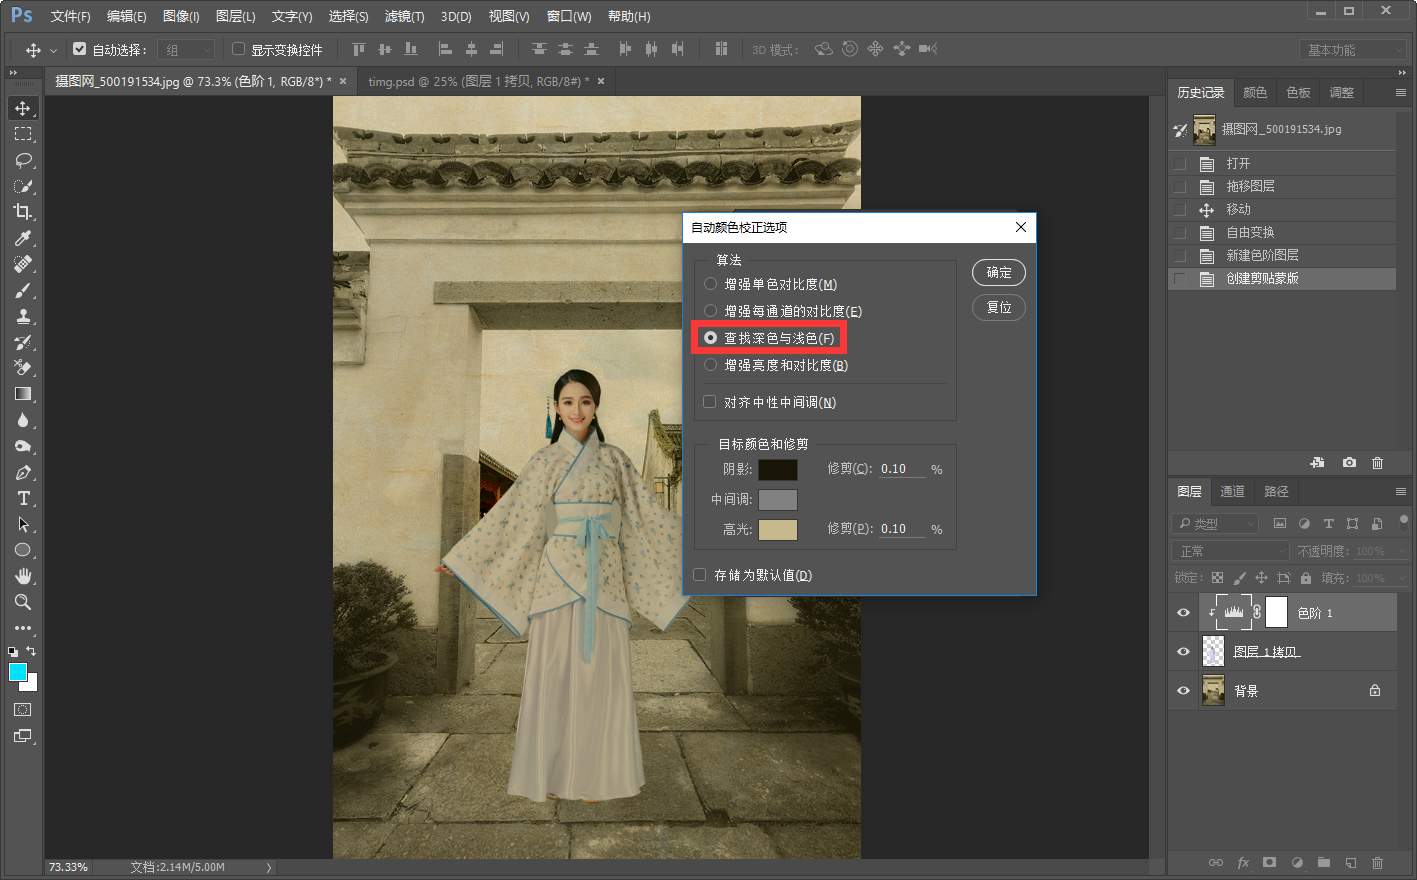This screenshot has height=880, width=1417.
Task: Click the 复位 button in dialog
Action: tap(999, 307)
